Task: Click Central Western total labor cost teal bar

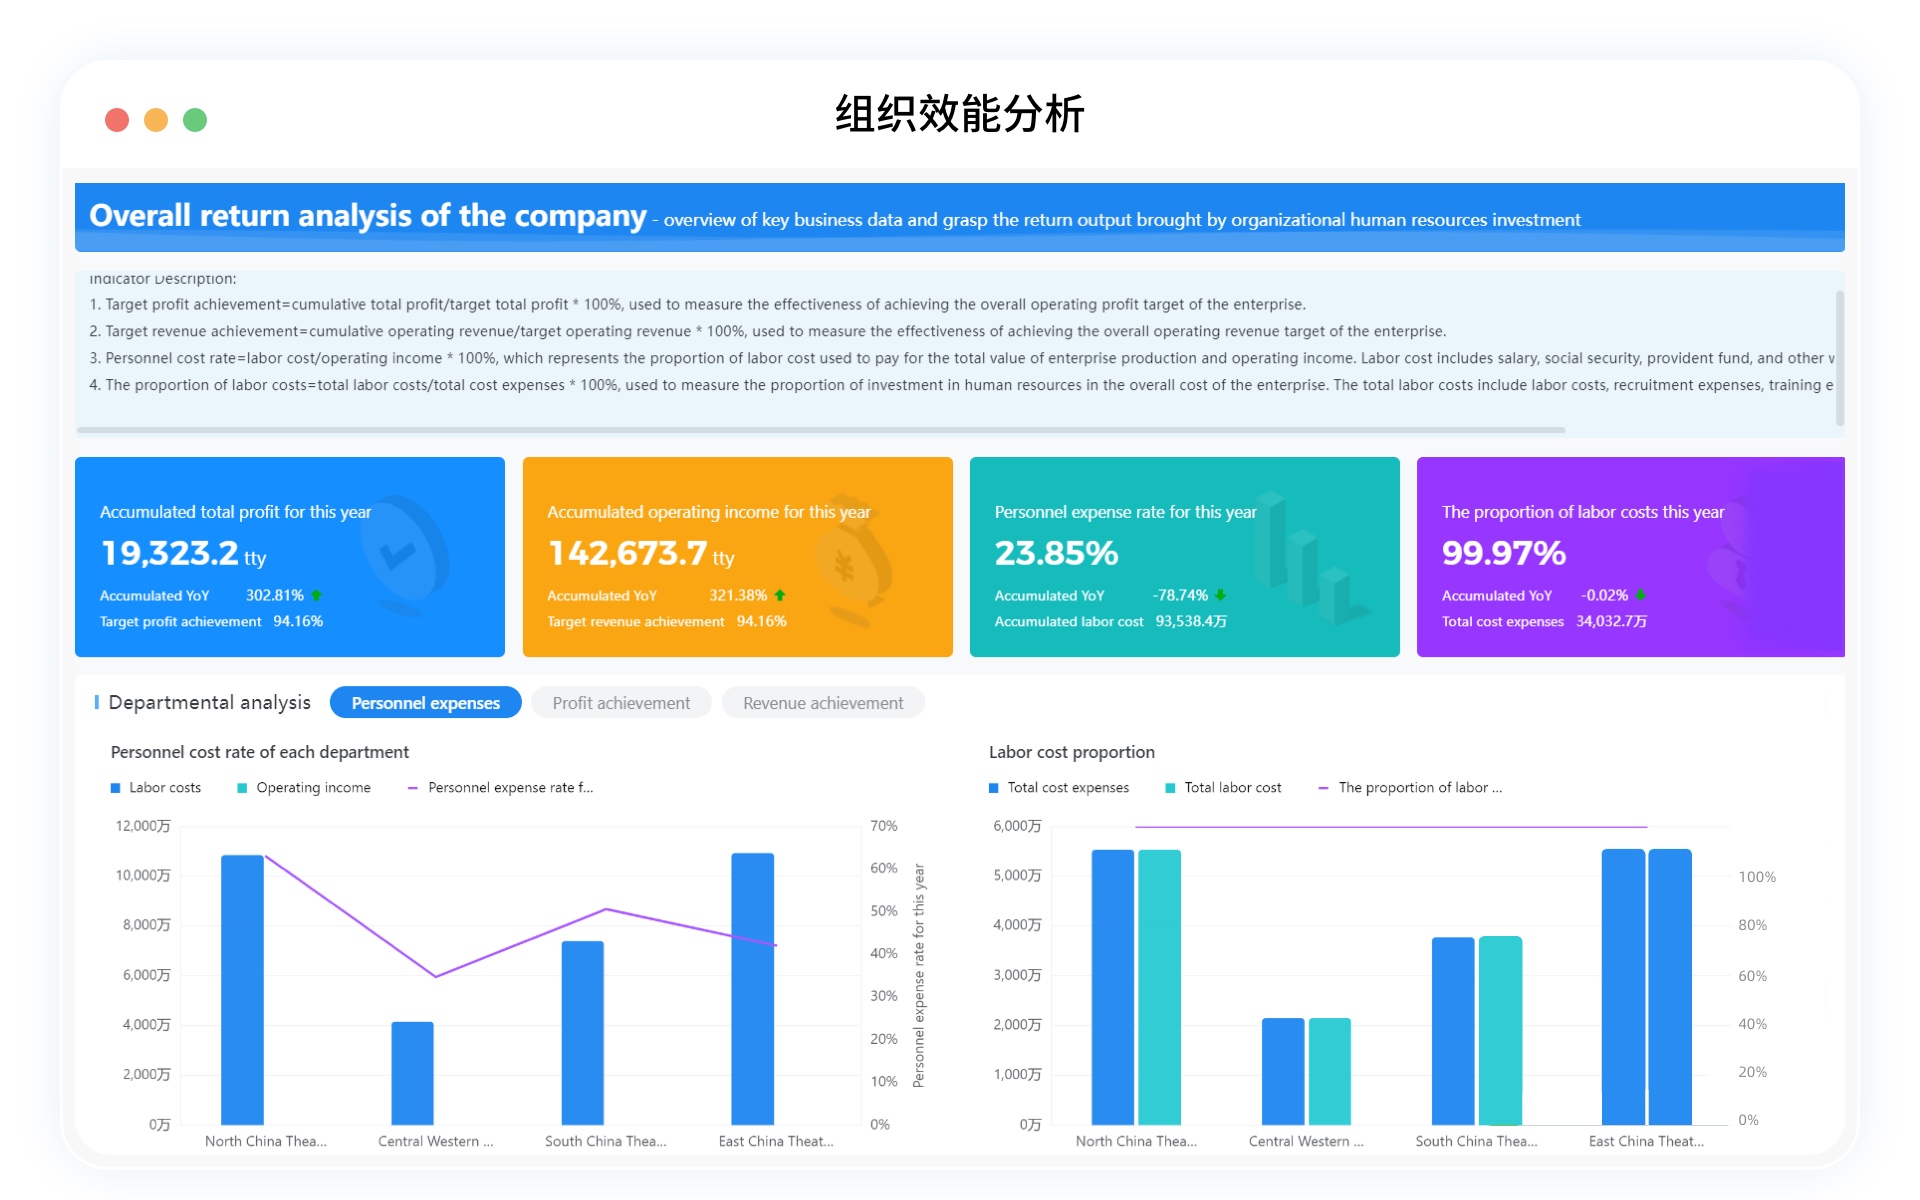Action: [x=1329, y=1070]
